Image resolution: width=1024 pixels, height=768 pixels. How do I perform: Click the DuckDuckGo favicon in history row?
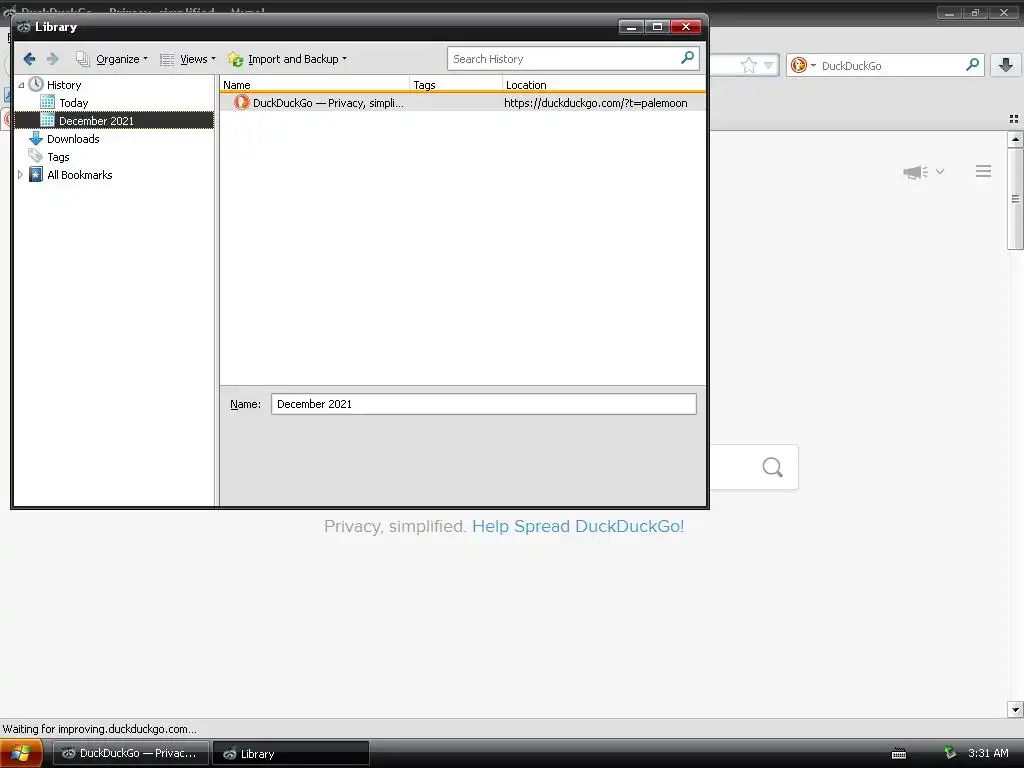point(242,103)
